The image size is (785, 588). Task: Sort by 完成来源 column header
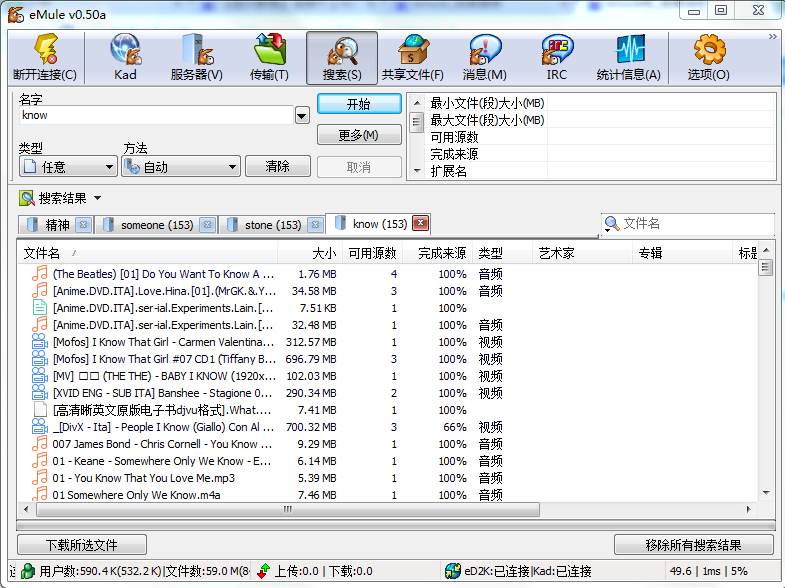tap(438, 253)
